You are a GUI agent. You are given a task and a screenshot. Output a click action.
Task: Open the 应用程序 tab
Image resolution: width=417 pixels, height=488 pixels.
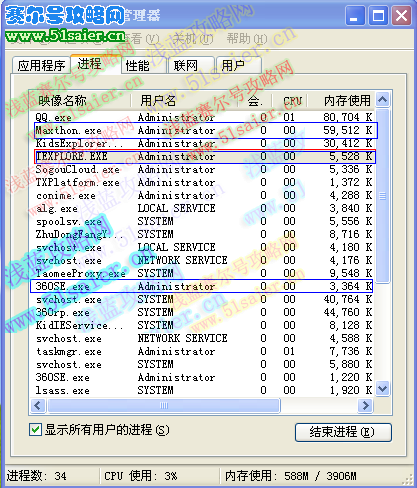click(x=41, y=65)
